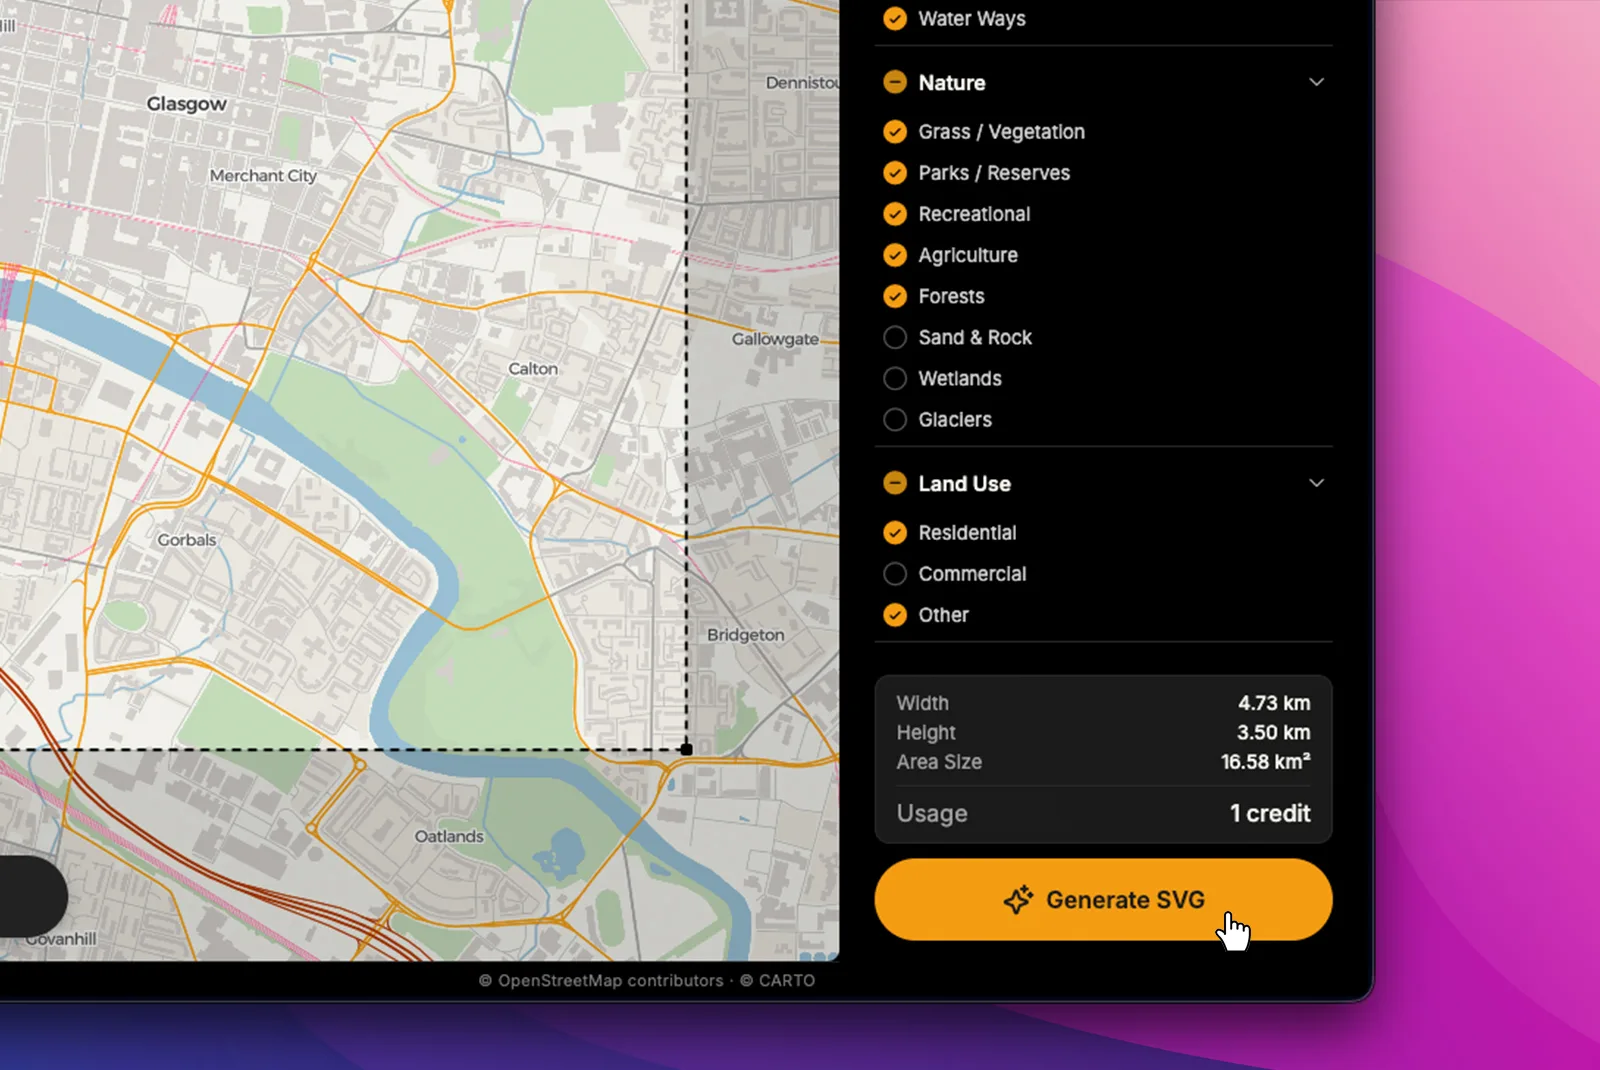Click the Merchant City map label
Image resolution: width=1600 pixels, height=1070 pixels.
coord(263,175)
